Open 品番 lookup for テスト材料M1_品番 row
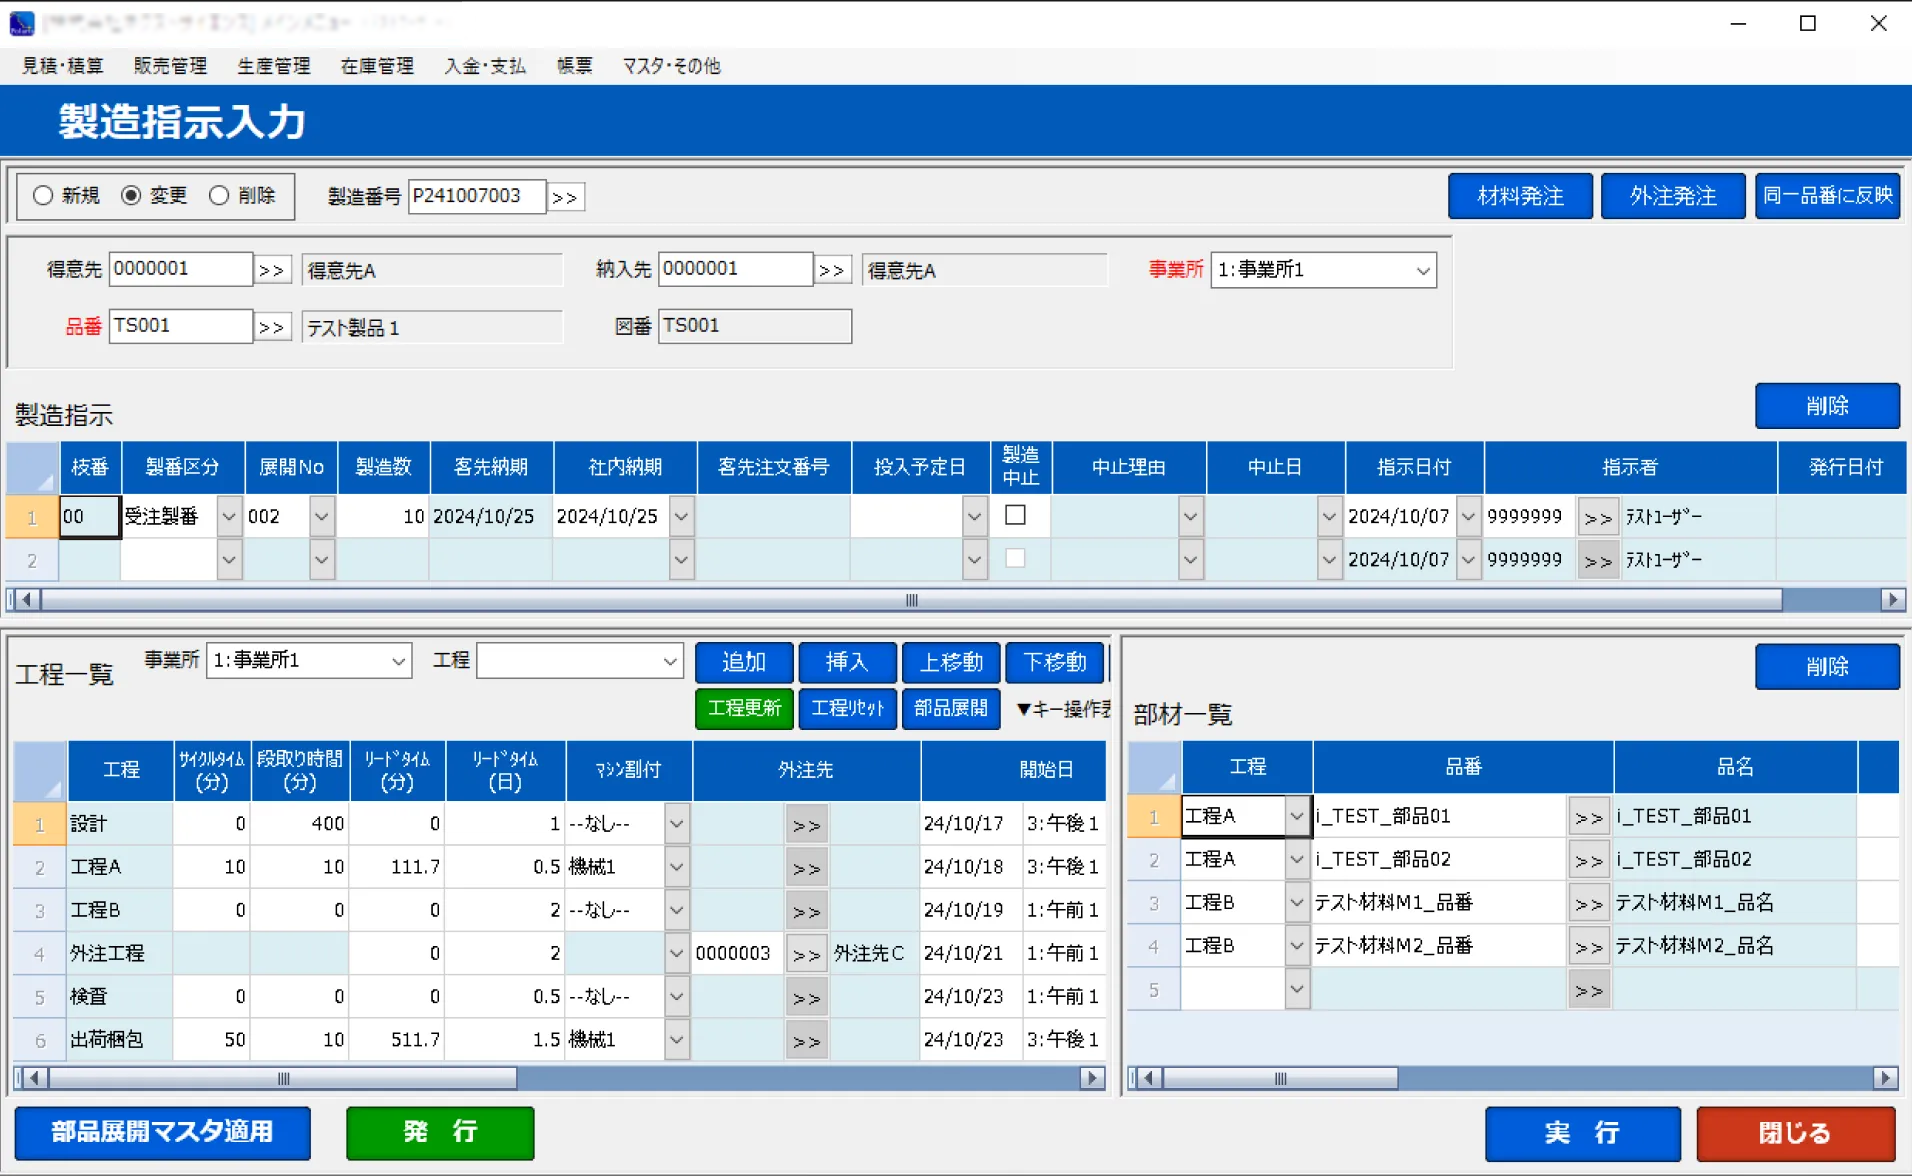This screenshot has width=1912, height=1176. click(1588, 904)
